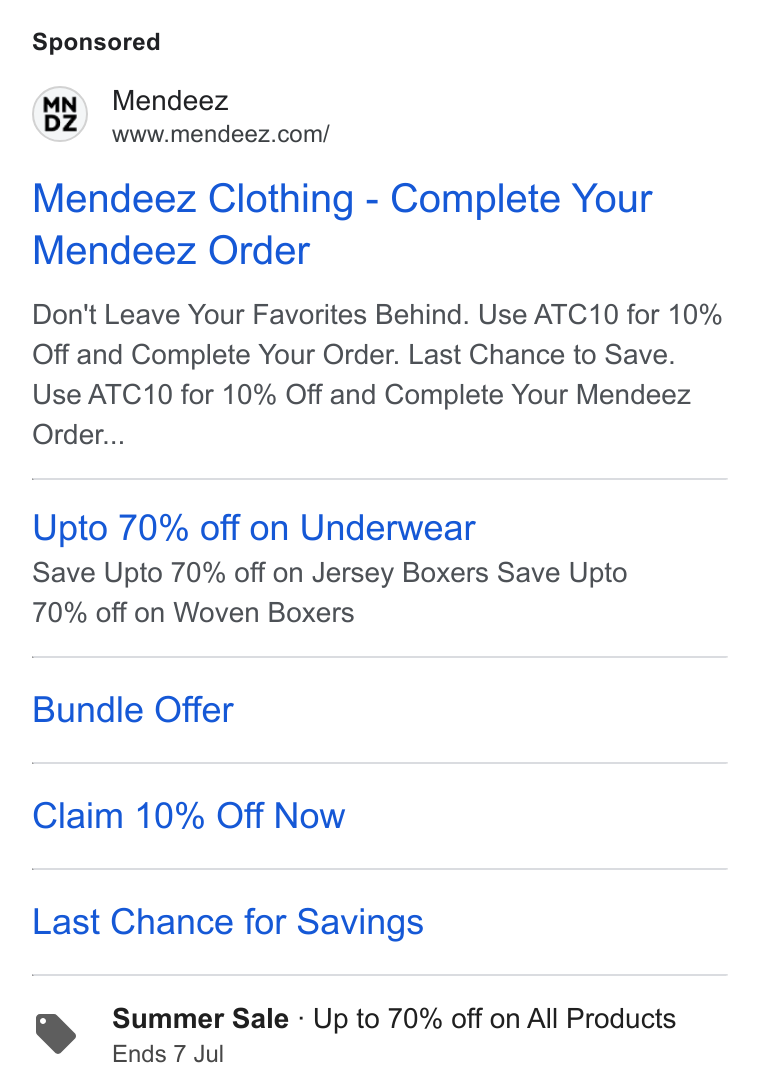
Task: Open the Upto 70% off on Underwear sitelink
Action: coord(254,527)
